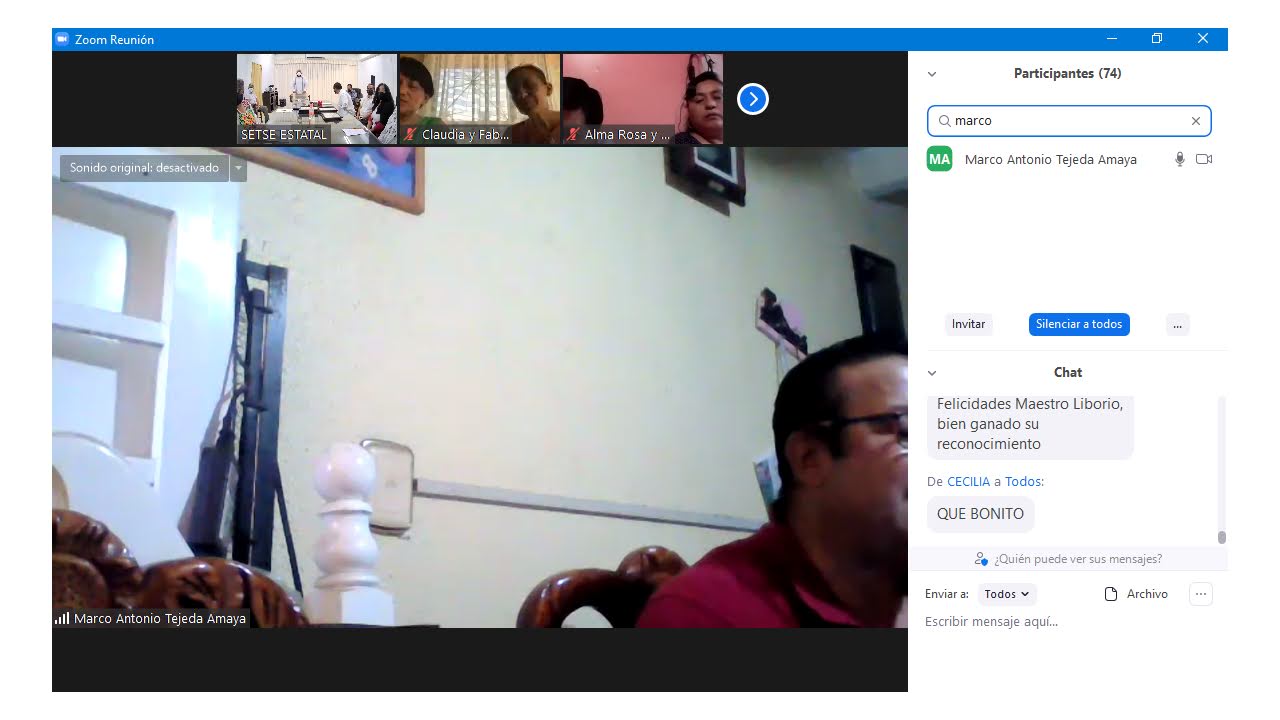Image resolution: width=1280 pixels, height=720 pixels.
Task: Click the chat scrollbar thumb
Action: click(1221, 537)
